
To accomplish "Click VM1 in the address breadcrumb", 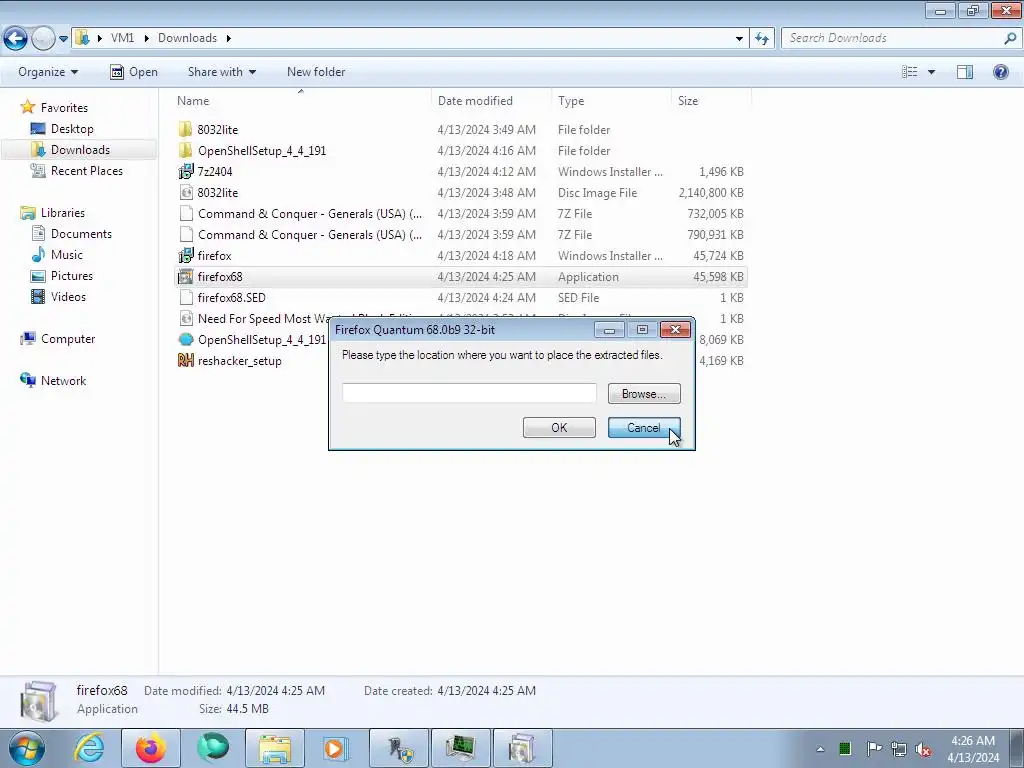I will click(122, 38).
